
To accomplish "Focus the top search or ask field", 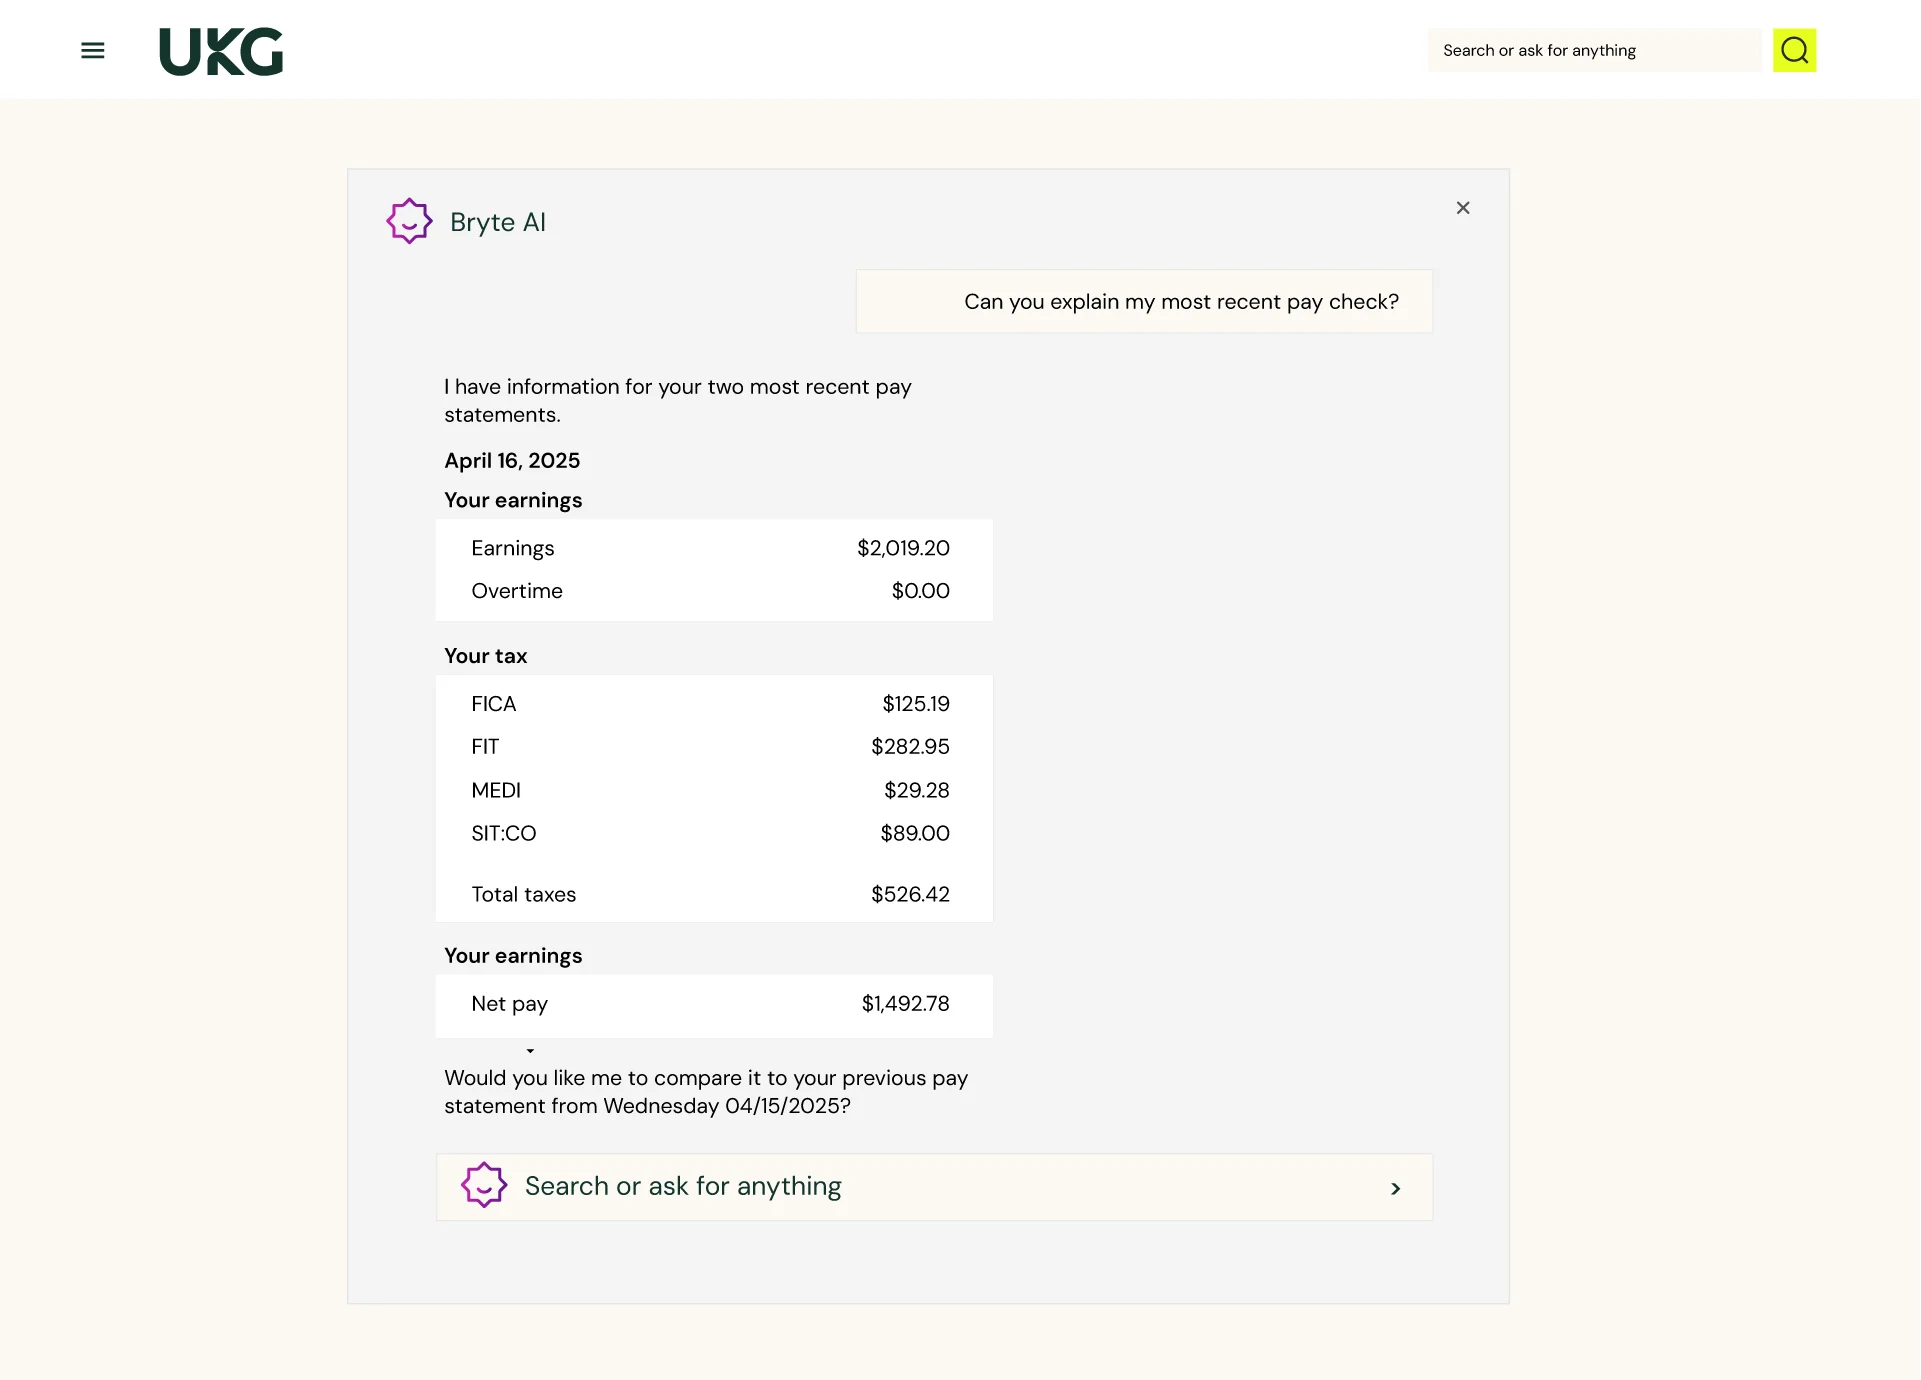I will coord(1594,50).
